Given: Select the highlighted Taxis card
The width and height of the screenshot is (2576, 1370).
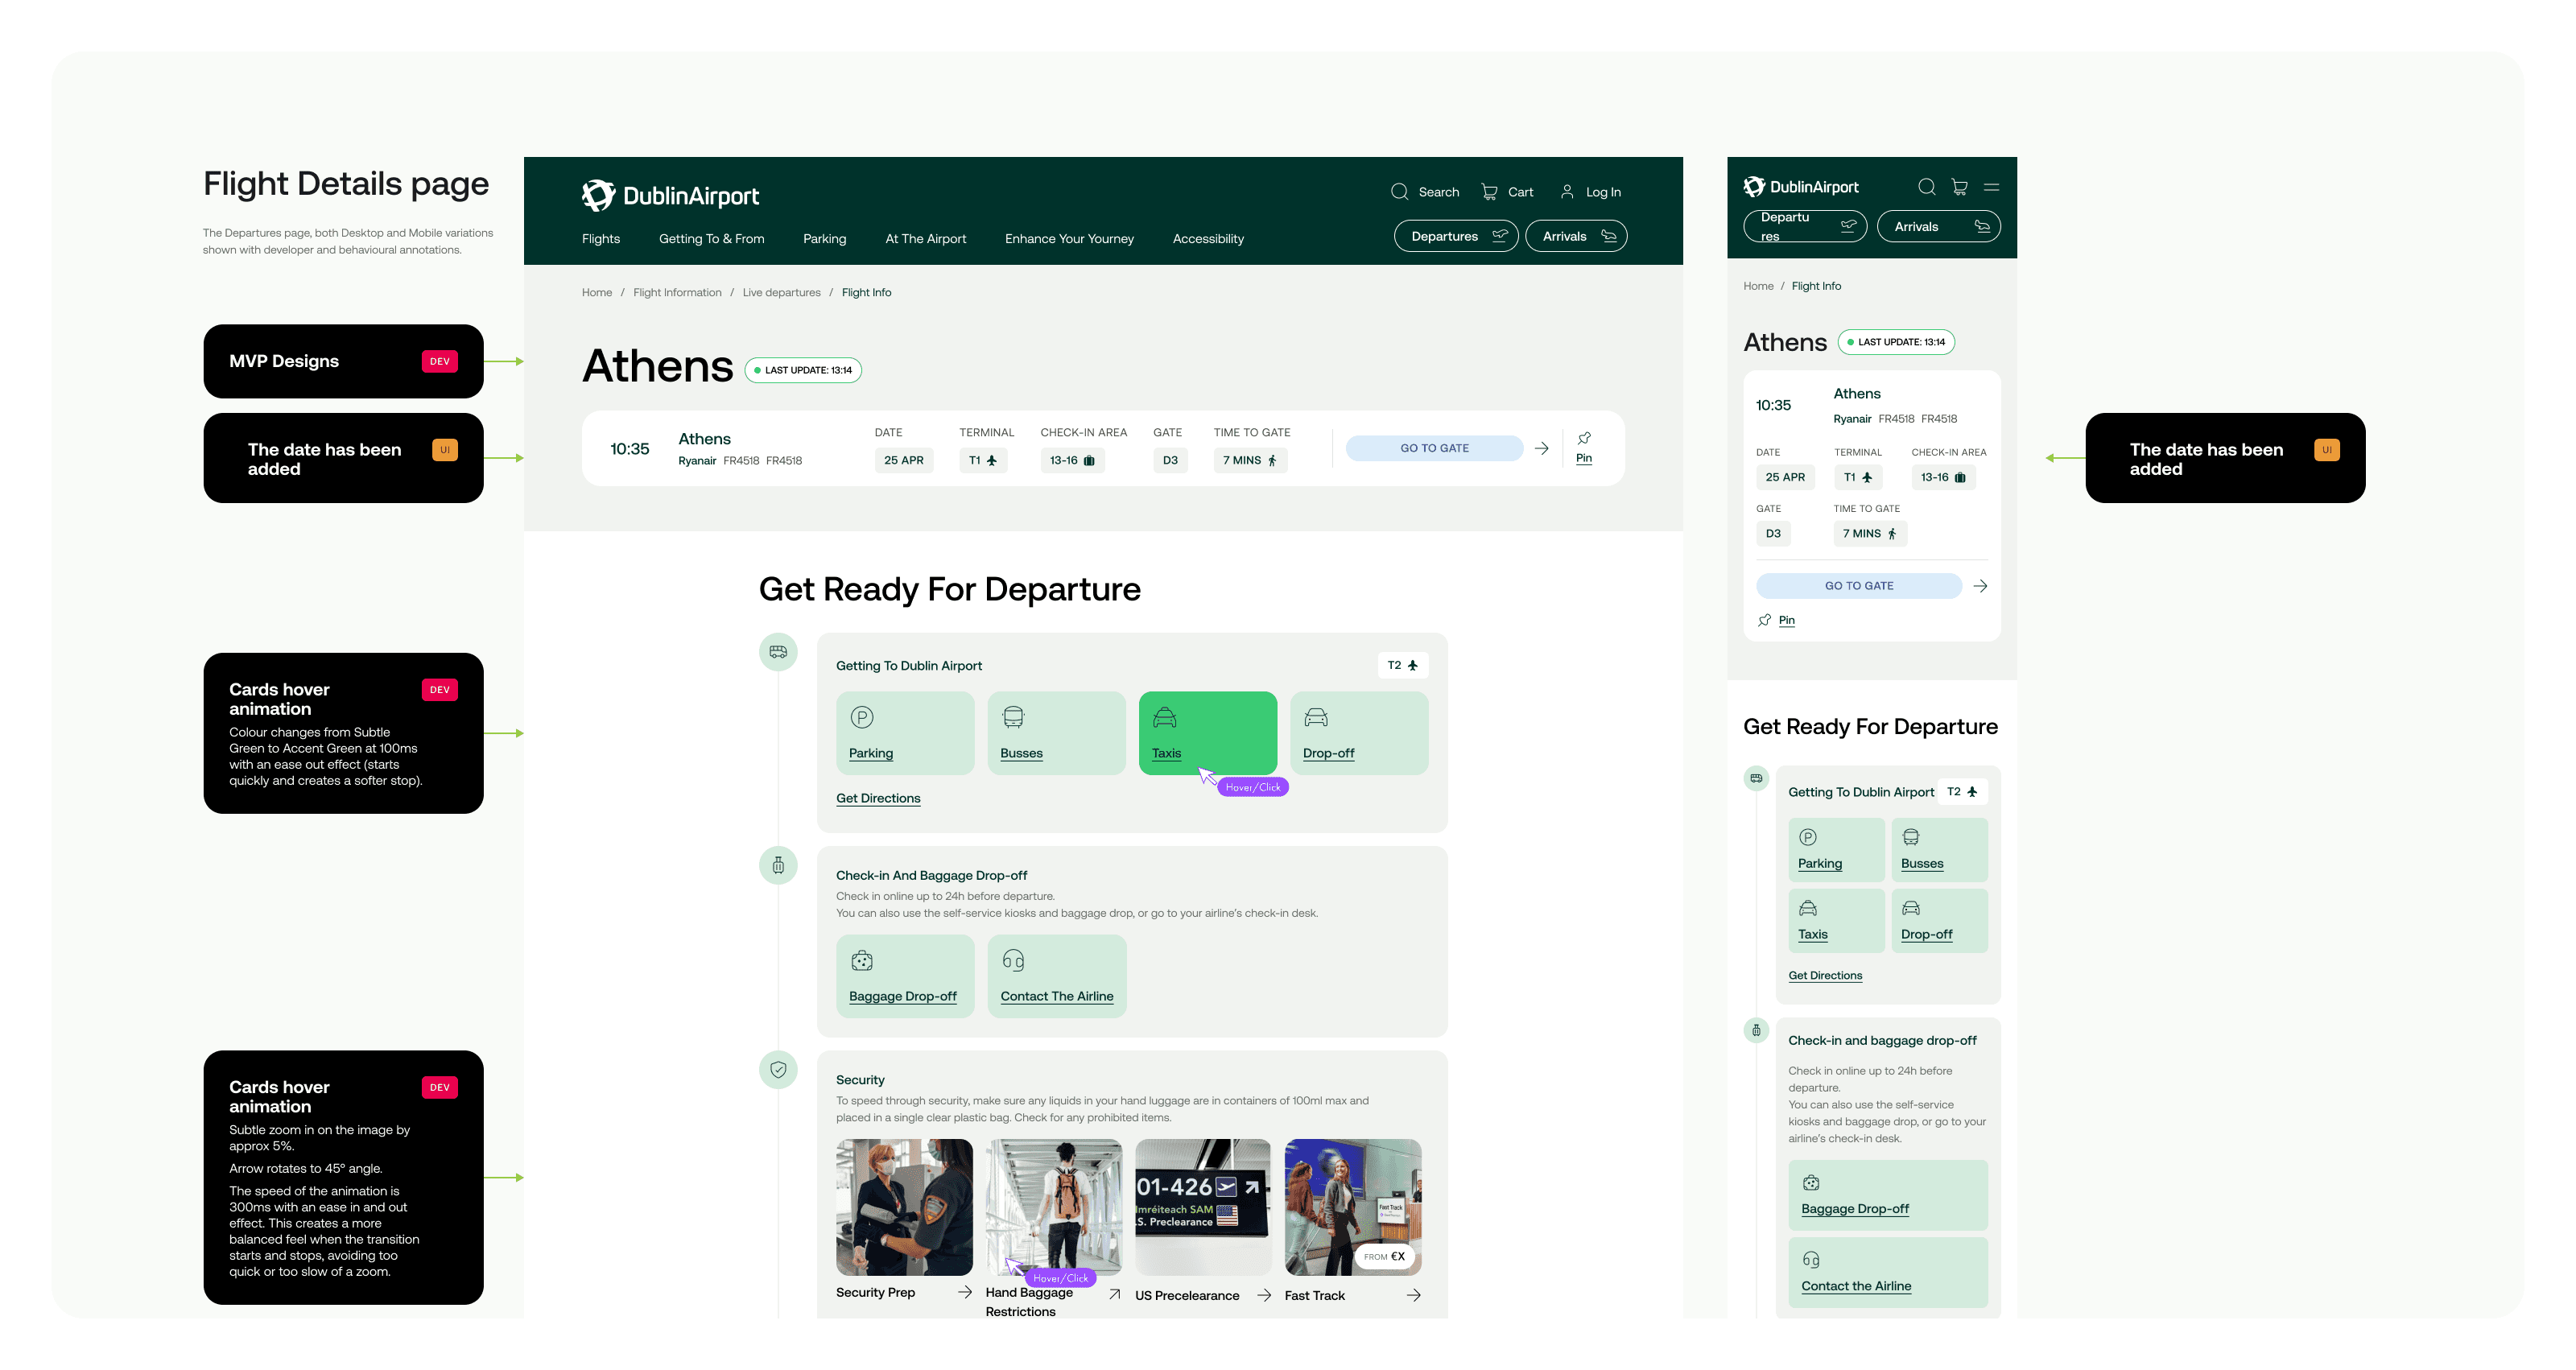Looking at the screenshot, I should 1207,732.
